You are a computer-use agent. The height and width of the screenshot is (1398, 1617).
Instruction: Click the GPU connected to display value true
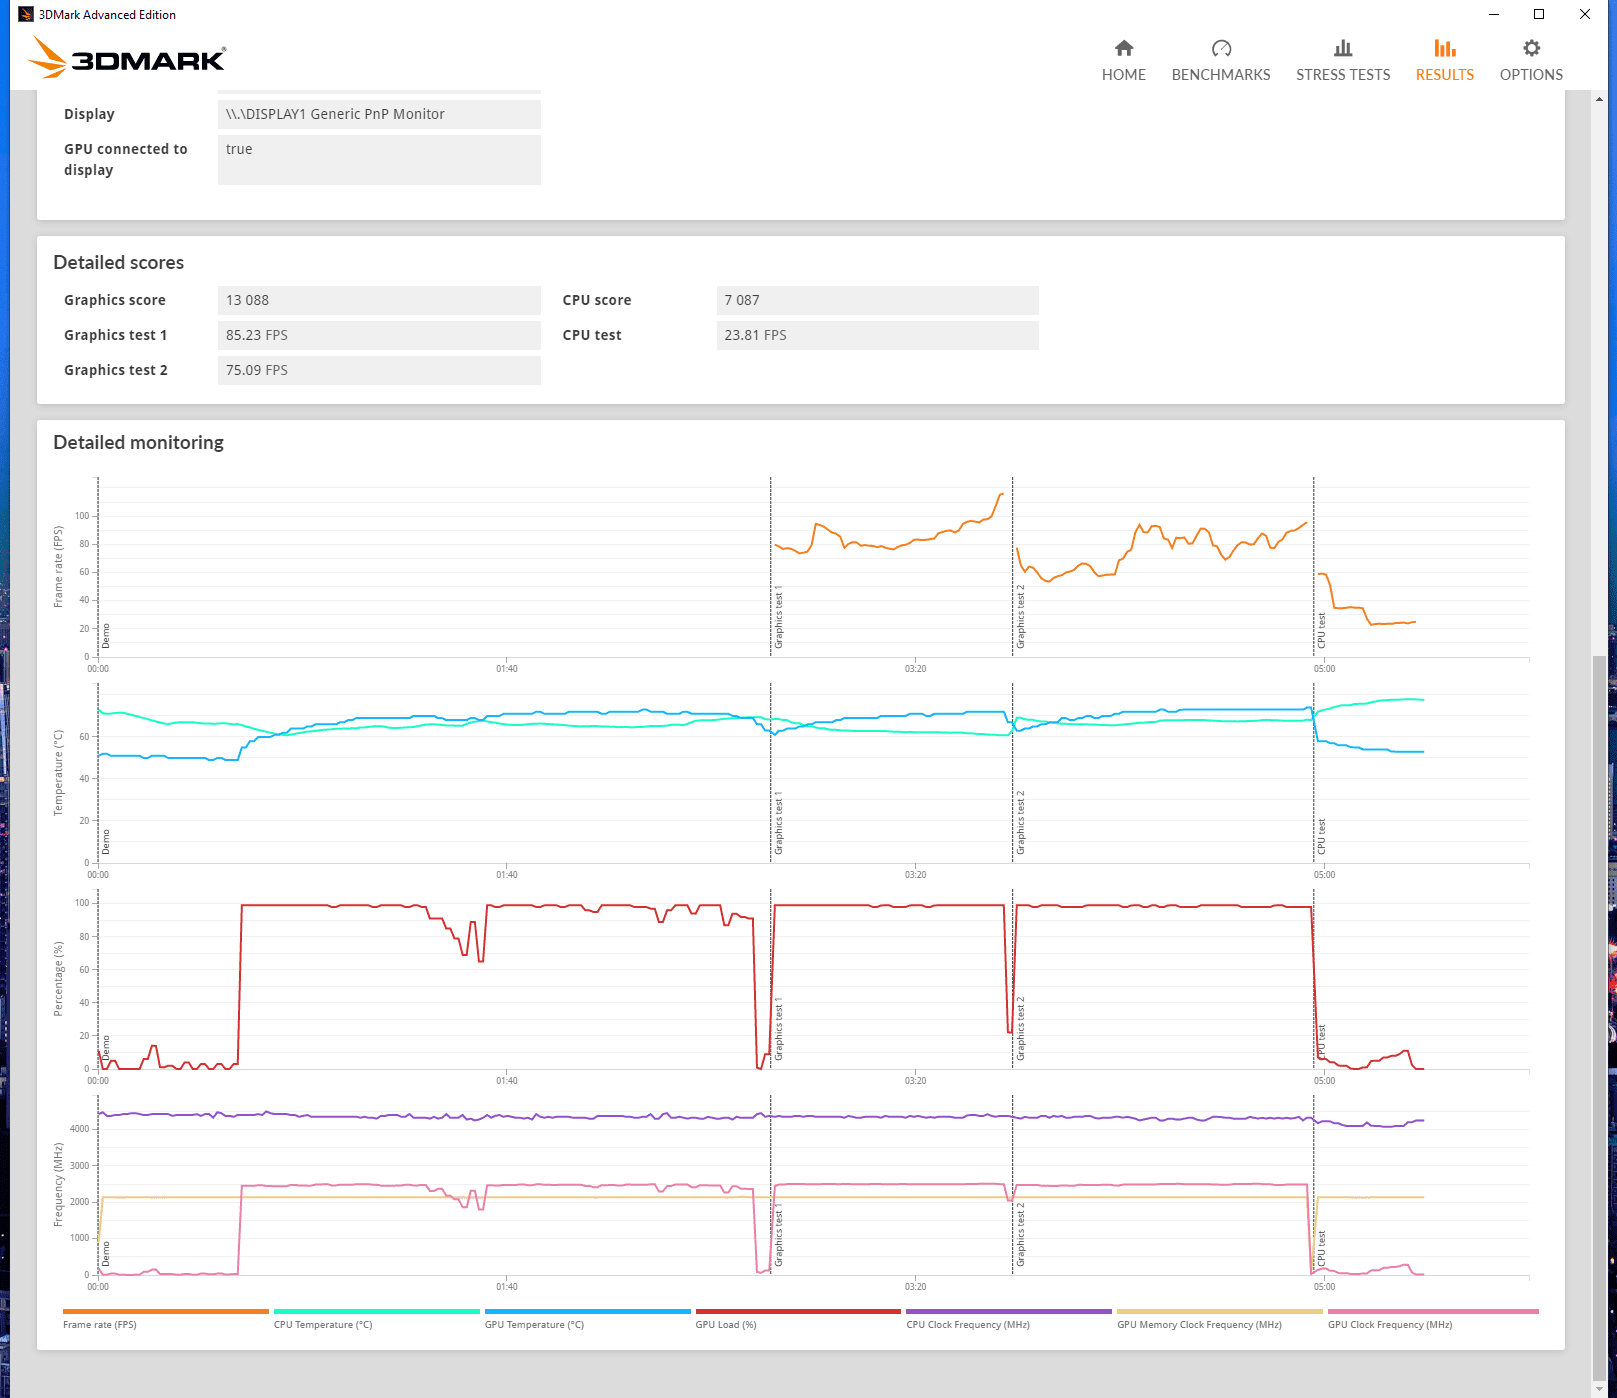coord(379,160)
